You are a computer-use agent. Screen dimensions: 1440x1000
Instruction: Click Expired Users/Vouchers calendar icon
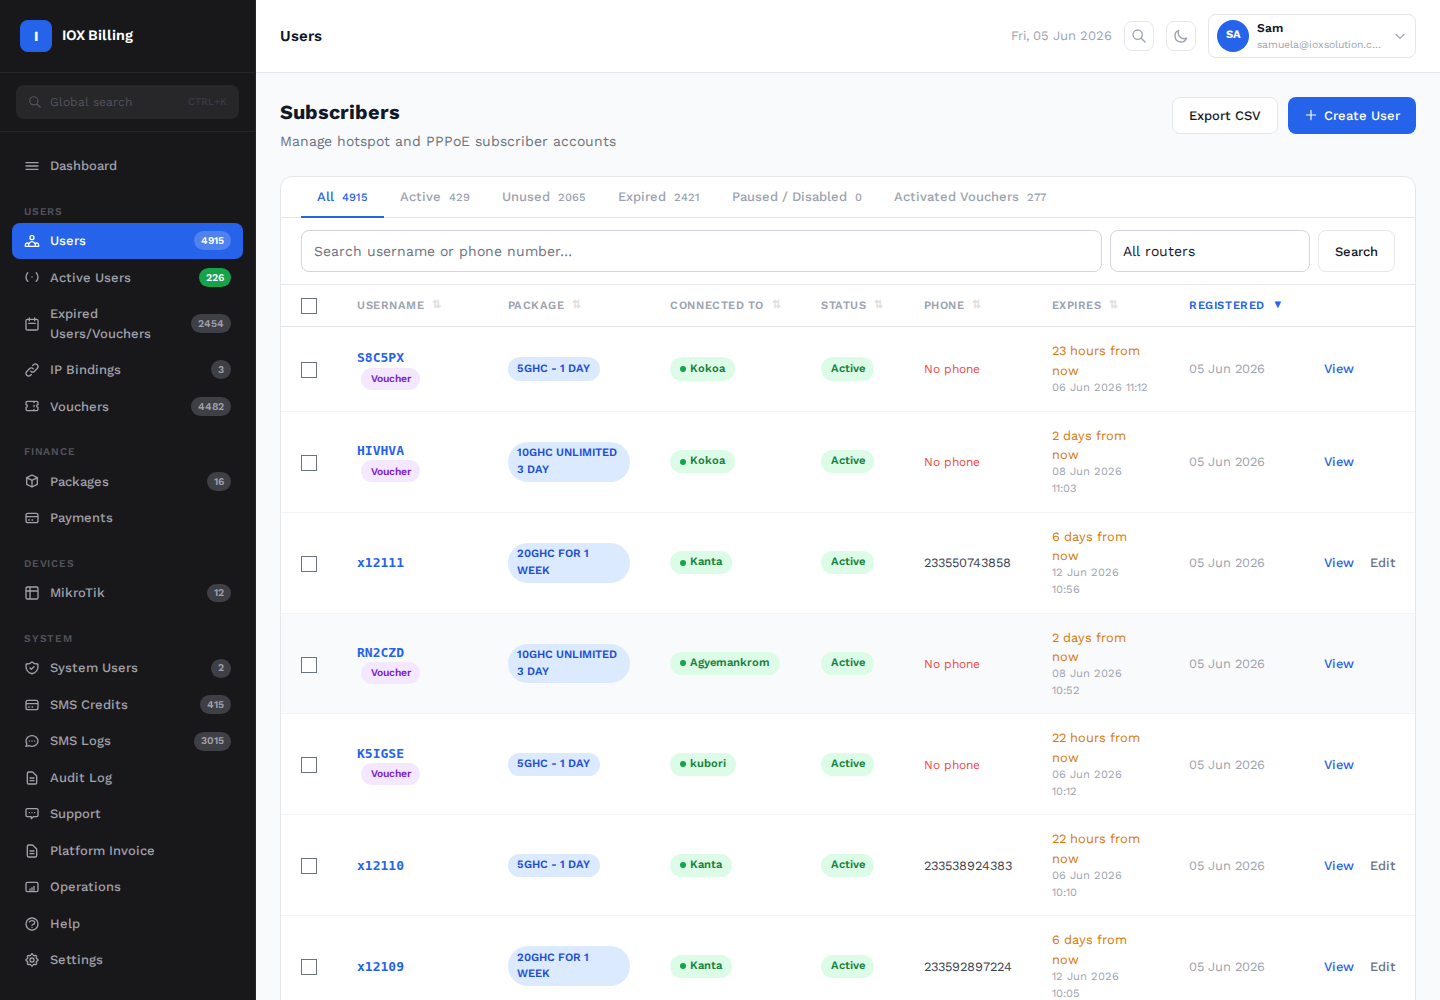(x=32, y=324)
